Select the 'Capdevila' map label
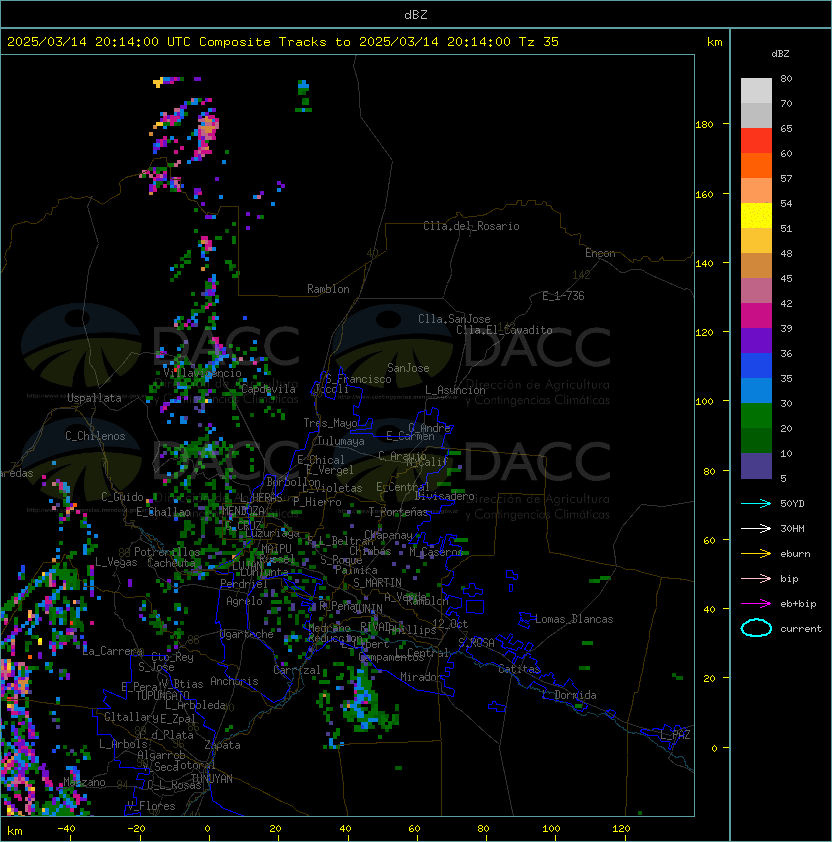The image size is (832, 842). pos(268,389)
